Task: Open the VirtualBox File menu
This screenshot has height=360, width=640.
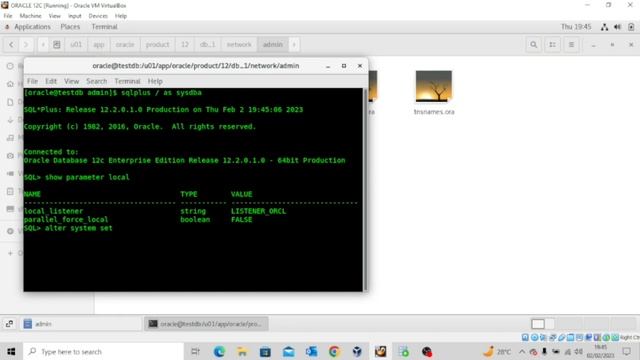Action: click(8, 16)
